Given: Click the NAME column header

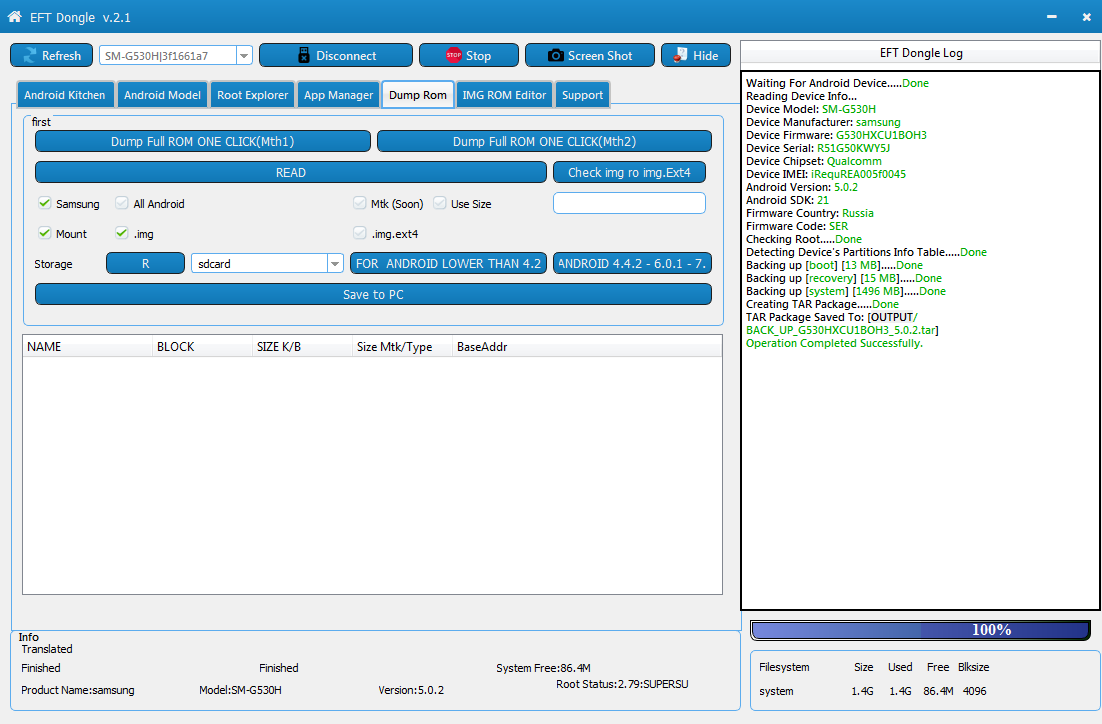Looking at the screenshot, I should point(87,347).
